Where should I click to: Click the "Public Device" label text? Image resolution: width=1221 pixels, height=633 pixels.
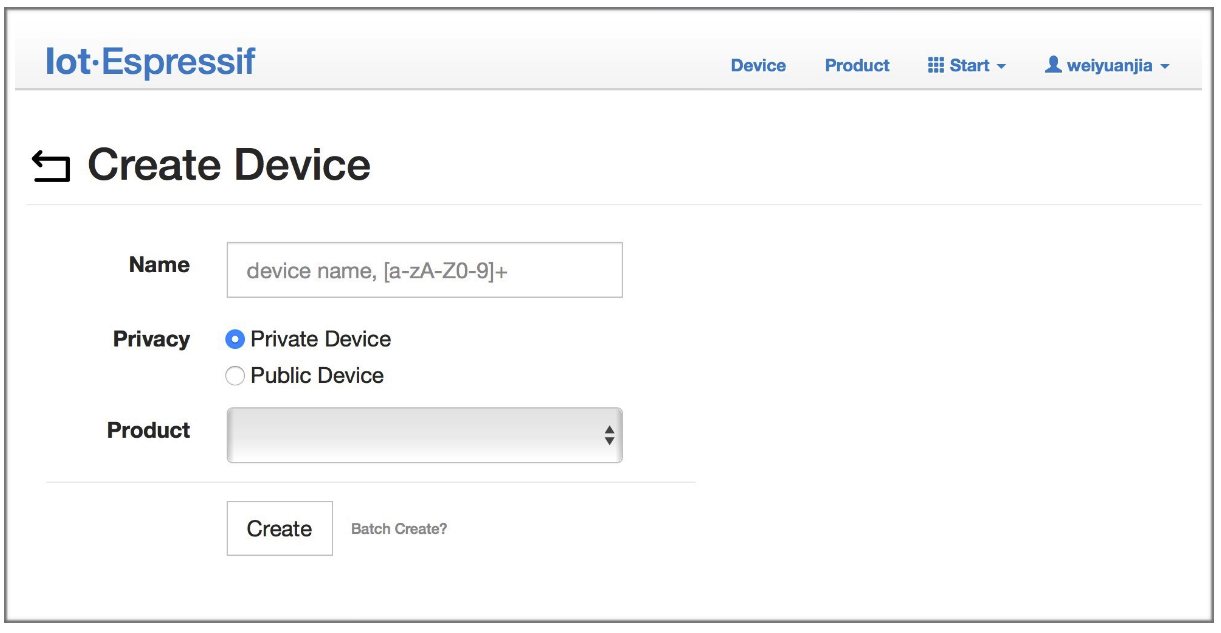tap(317, 376)
